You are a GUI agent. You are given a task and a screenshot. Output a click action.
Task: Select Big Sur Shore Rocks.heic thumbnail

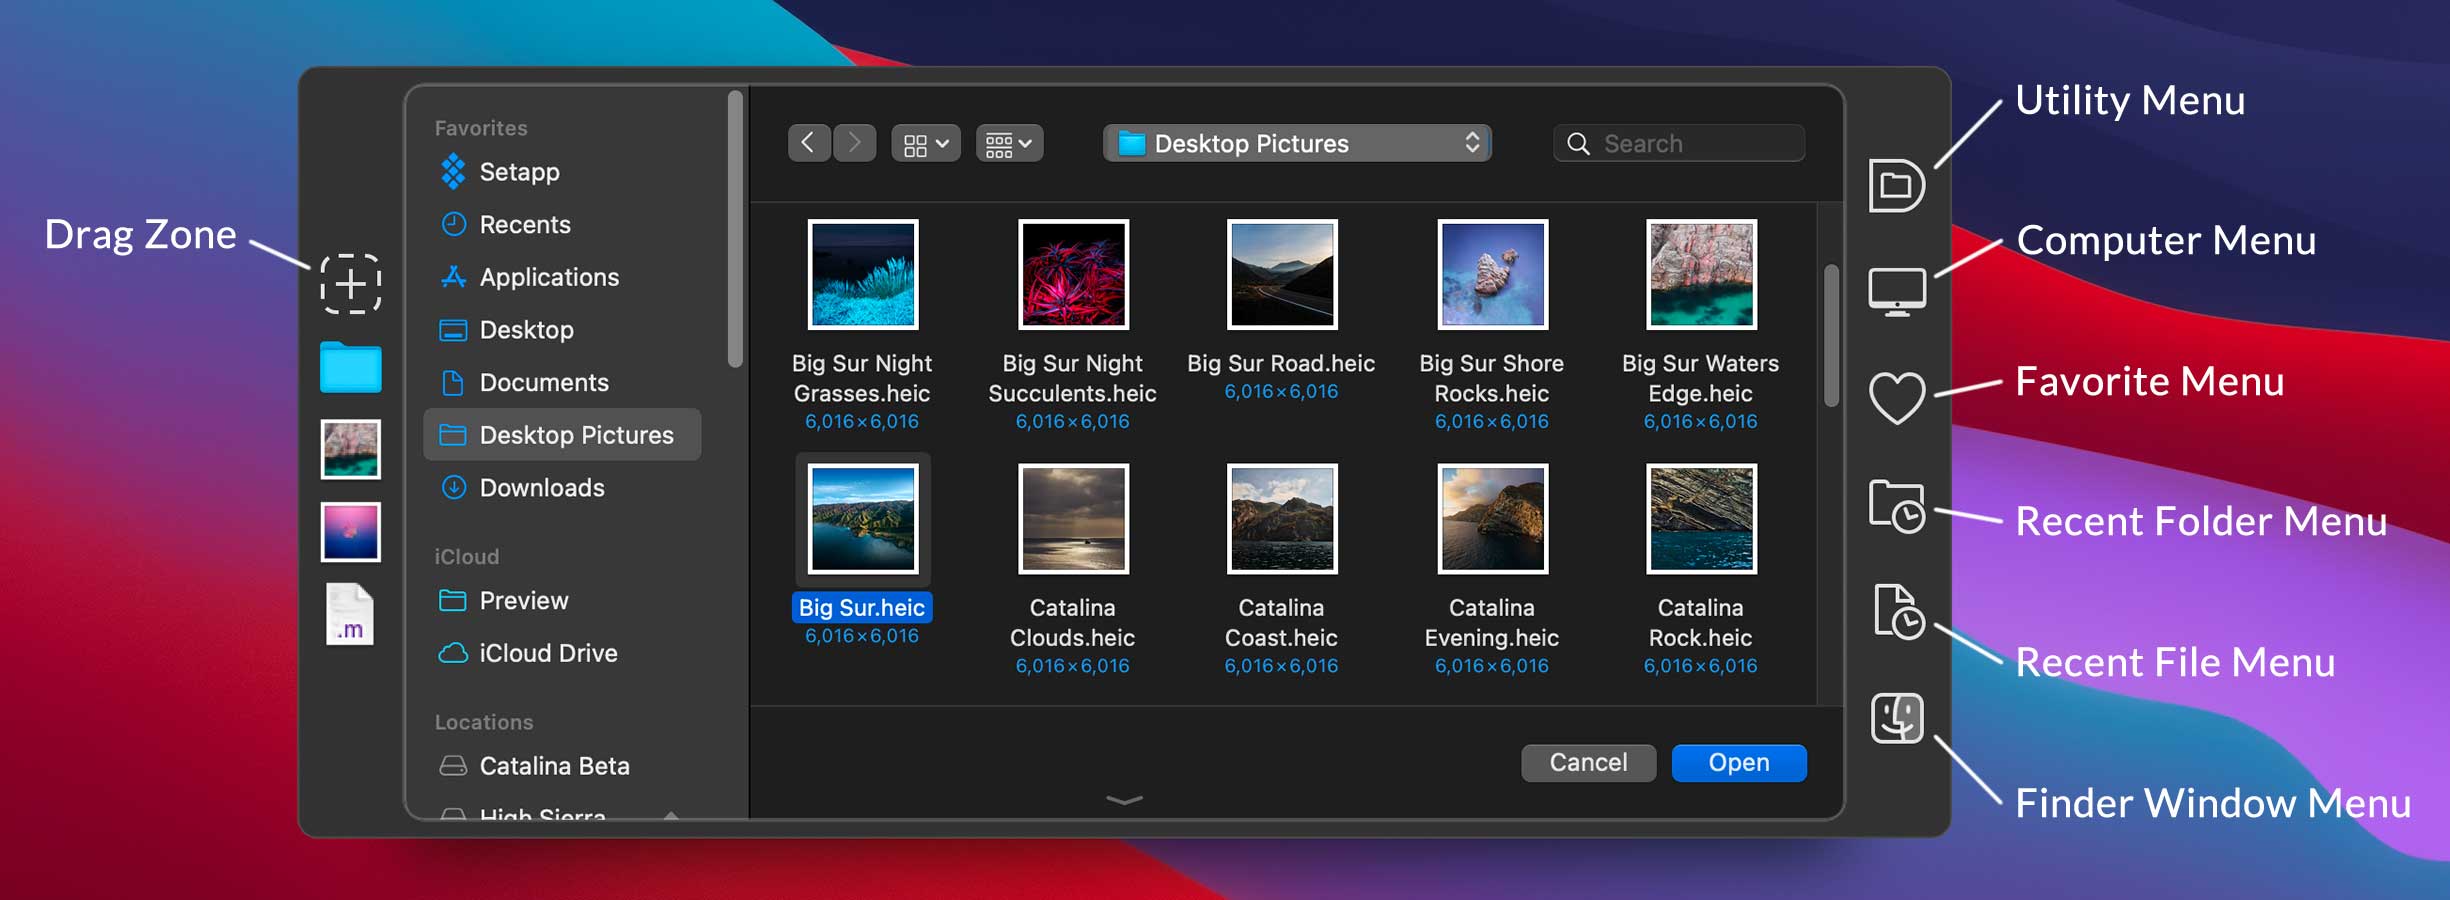[x=1492, y=274]
